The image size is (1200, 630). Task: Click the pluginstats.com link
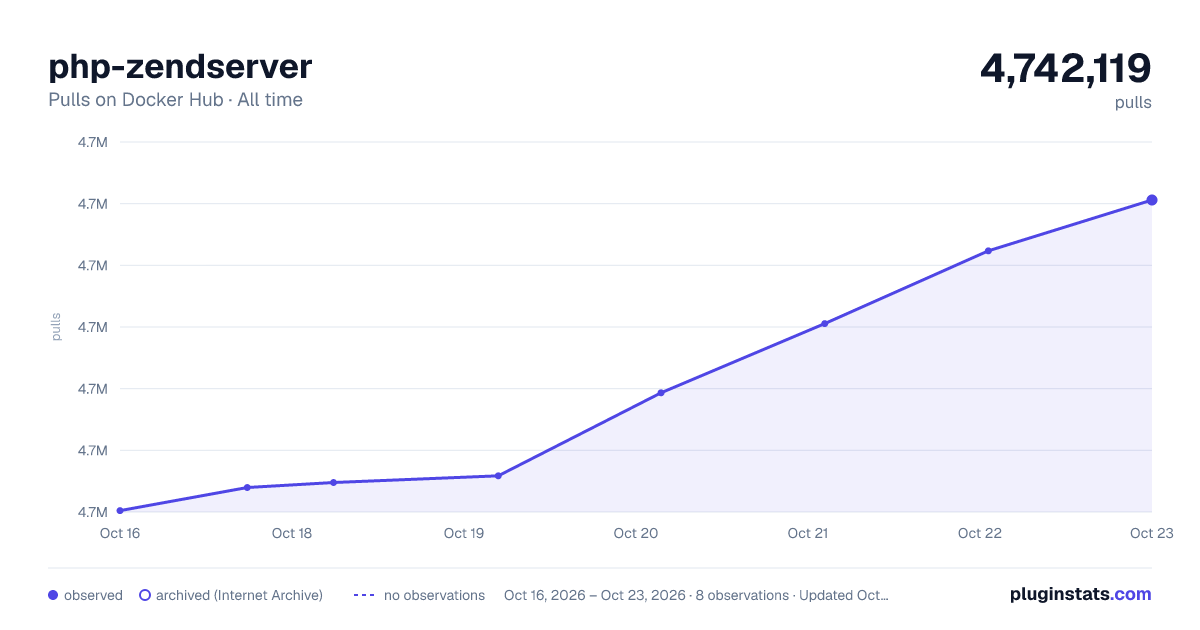tap(1080, 594)
